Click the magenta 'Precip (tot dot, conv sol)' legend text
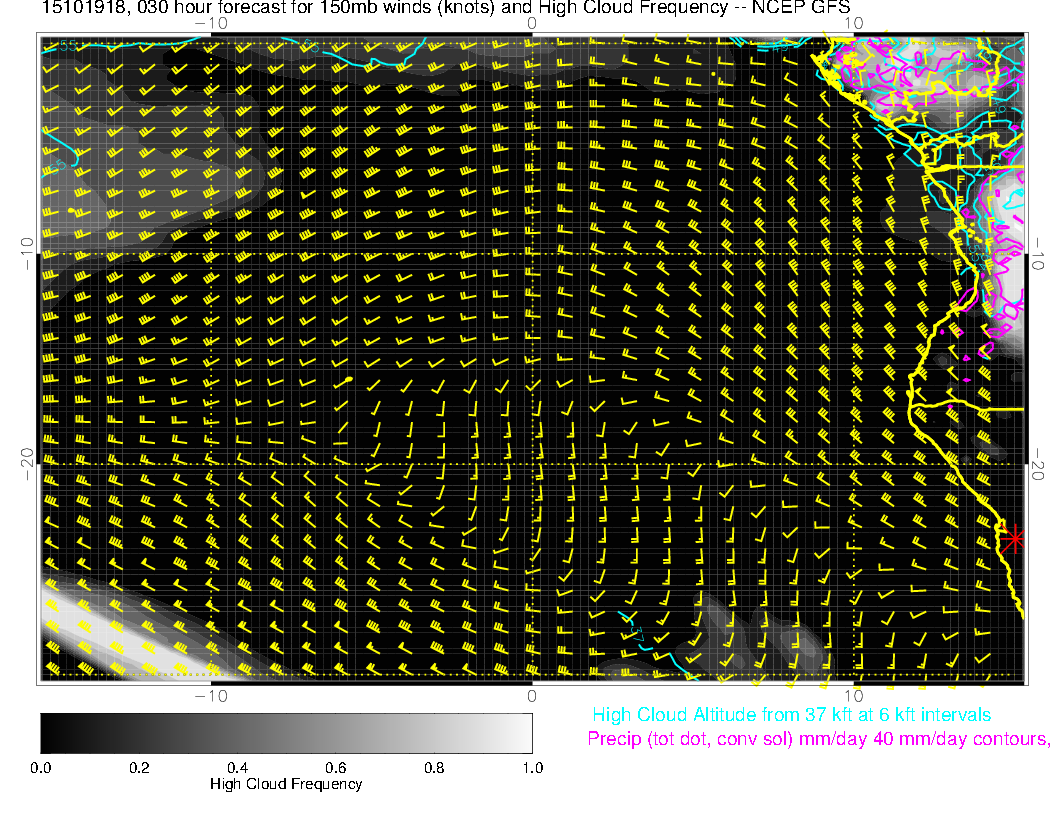This screenshot has width=1056, height=816. coord(818,739)
